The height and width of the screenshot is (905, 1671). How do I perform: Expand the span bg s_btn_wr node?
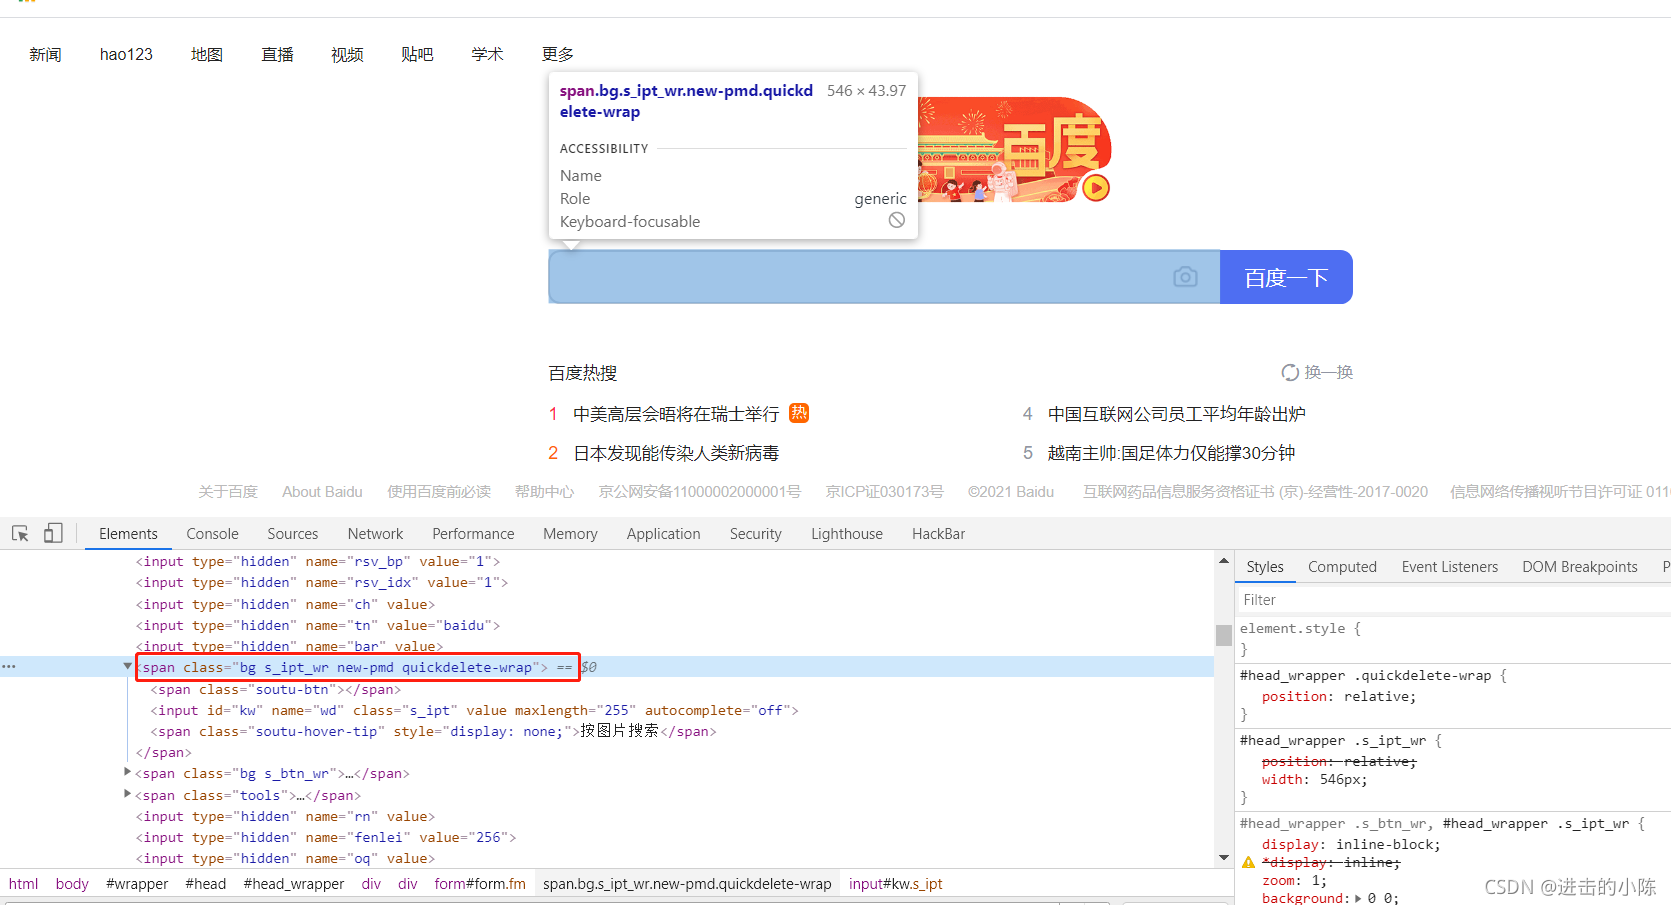point(127,772)
